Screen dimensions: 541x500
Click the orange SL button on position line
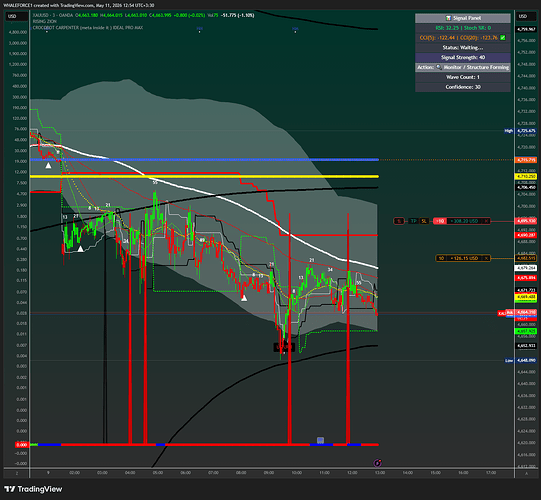(x=424, y=221)
